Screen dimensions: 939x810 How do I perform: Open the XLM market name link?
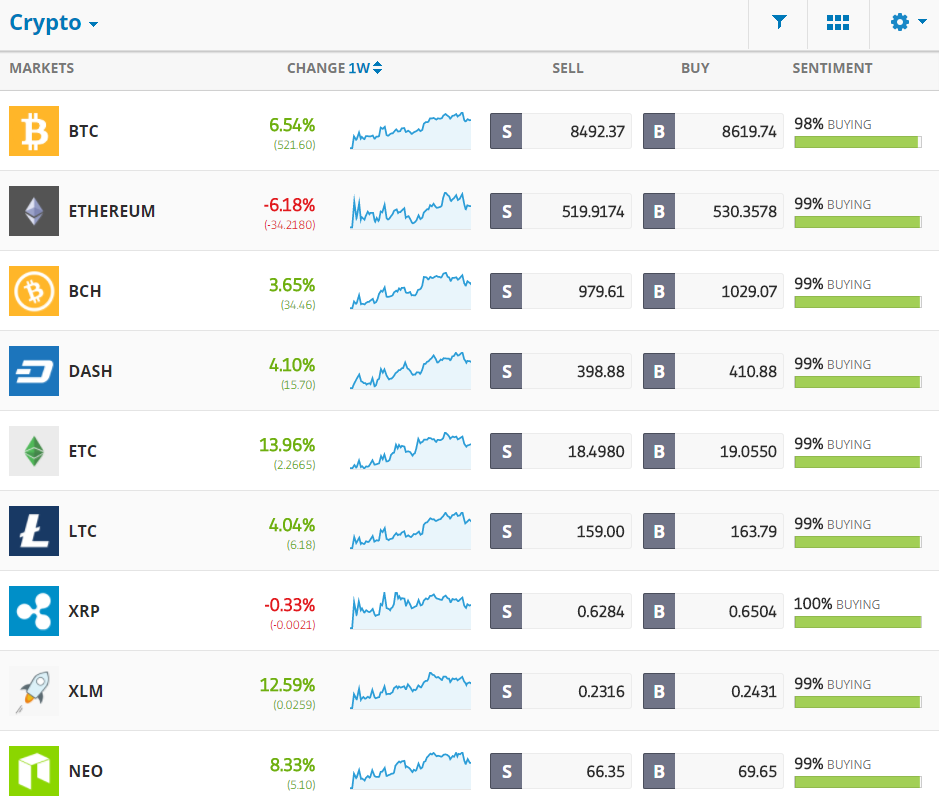tap(86, 691)
